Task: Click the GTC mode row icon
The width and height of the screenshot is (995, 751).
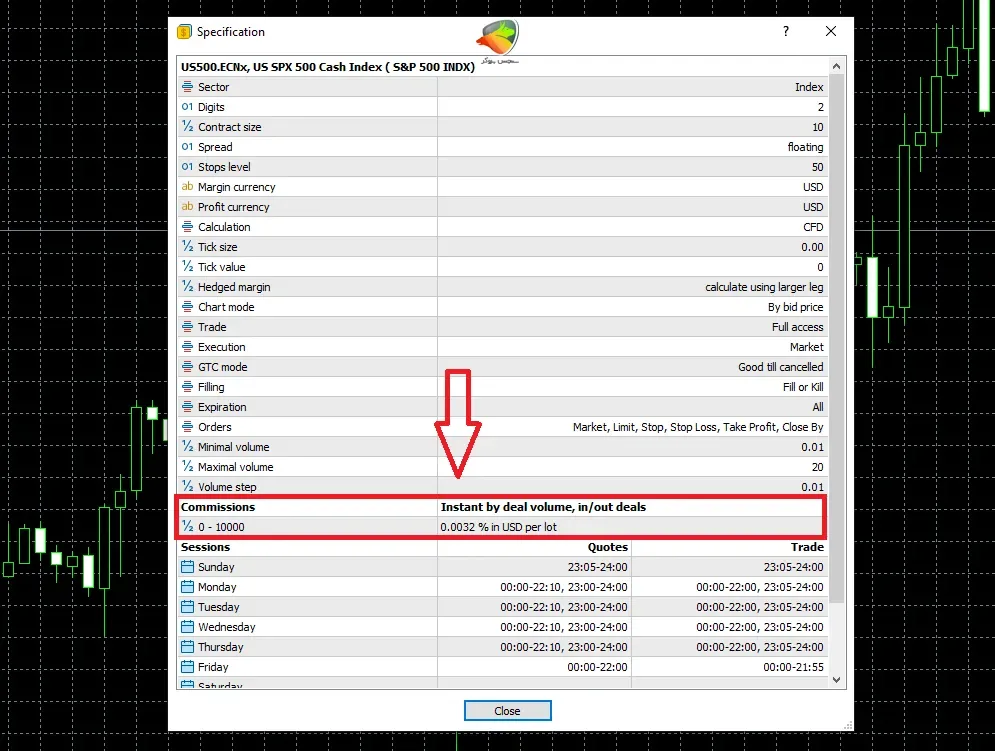Action: pos(187,366)
